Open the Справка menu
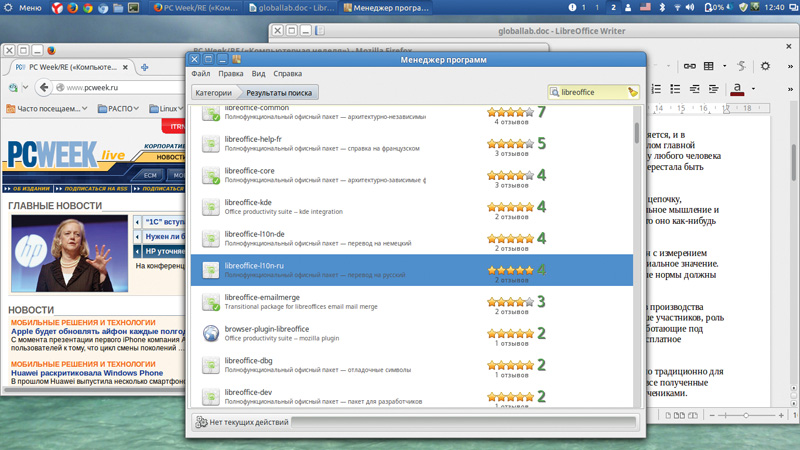 (287, 73)
